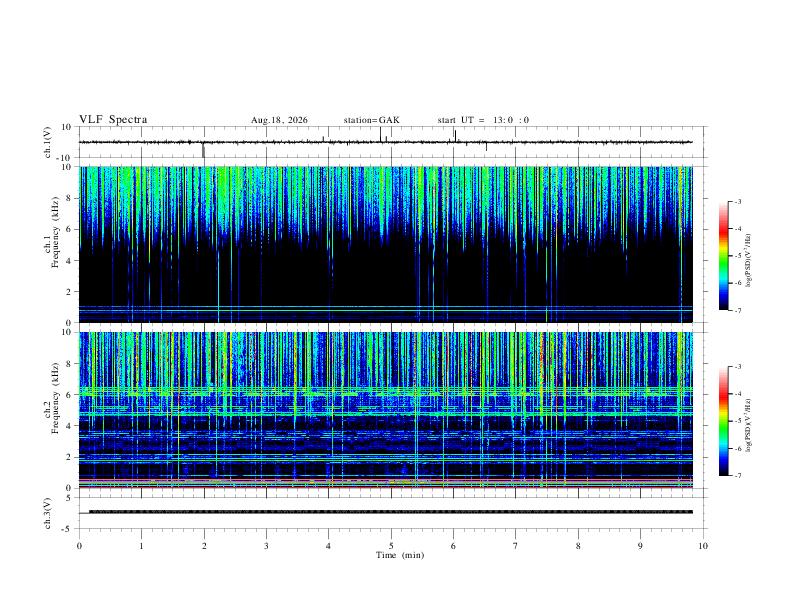
Task: Click the Aug.18, 2026 date label
Action: (x=279, y=120)
